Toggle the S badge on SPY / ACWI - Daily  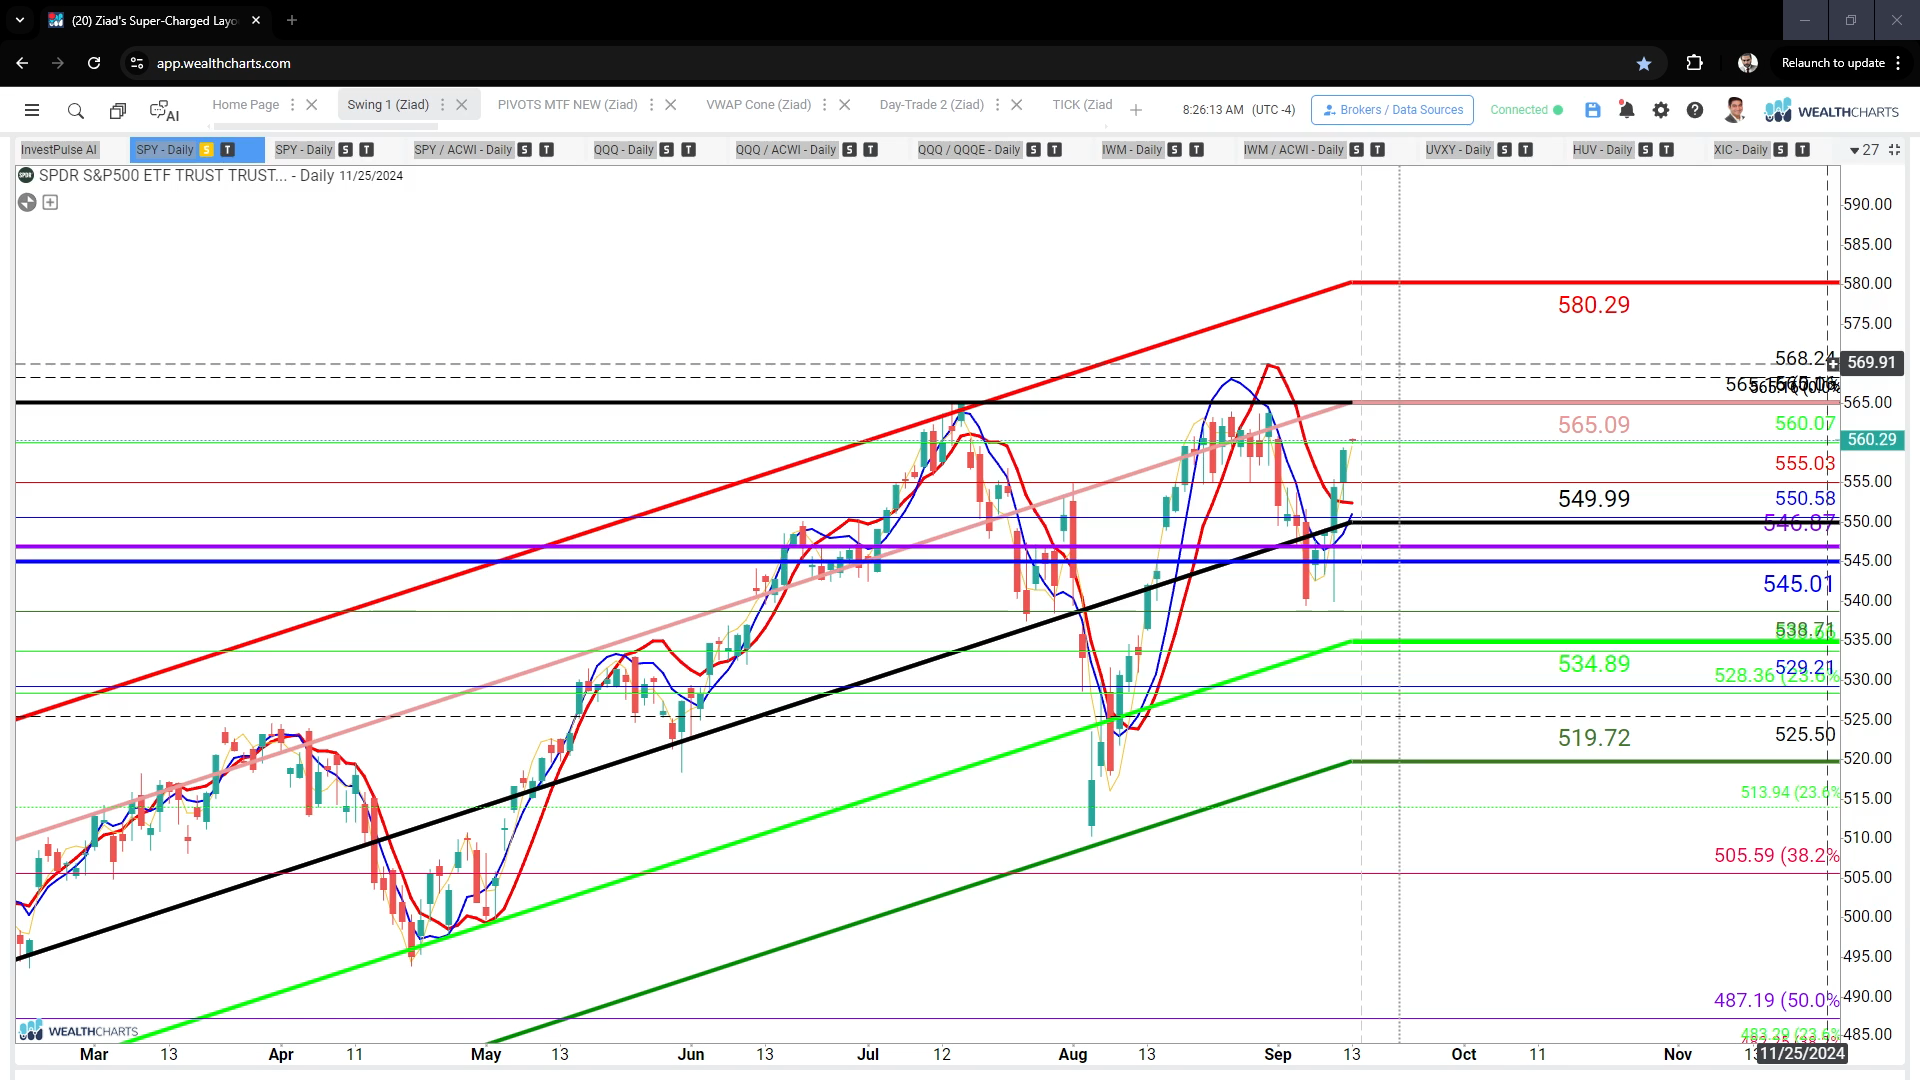coord(525,150)
